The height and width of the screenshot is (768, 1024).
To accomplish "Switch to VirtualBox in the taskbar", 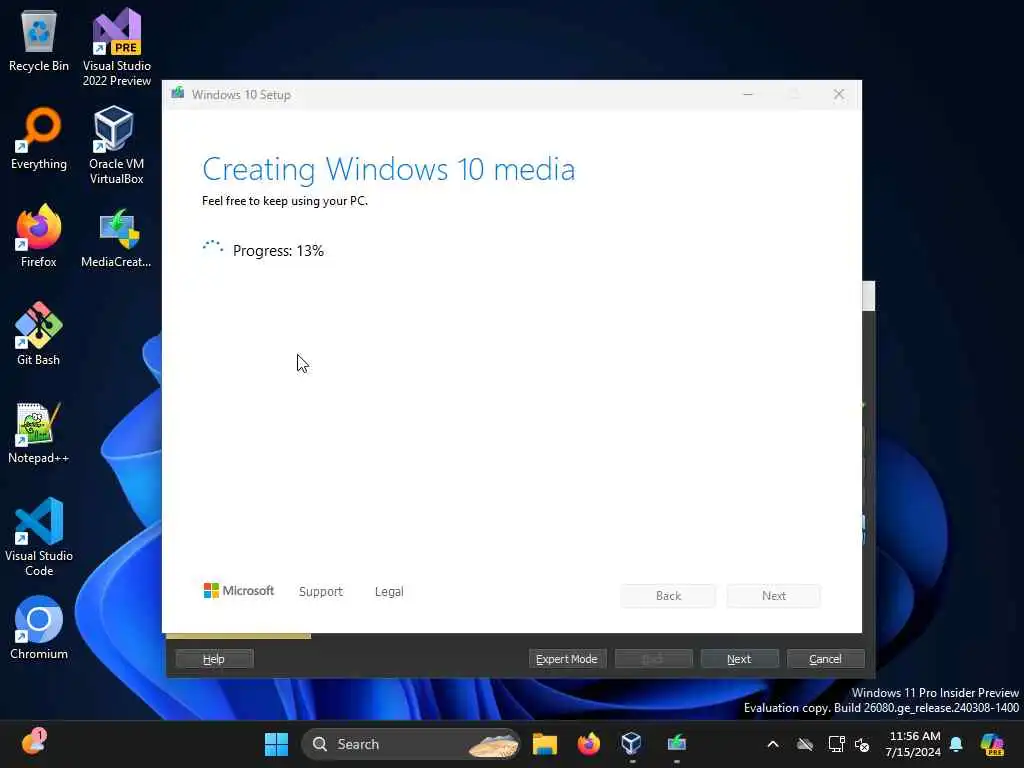I will pyautogui.click(x=632, y=744).
